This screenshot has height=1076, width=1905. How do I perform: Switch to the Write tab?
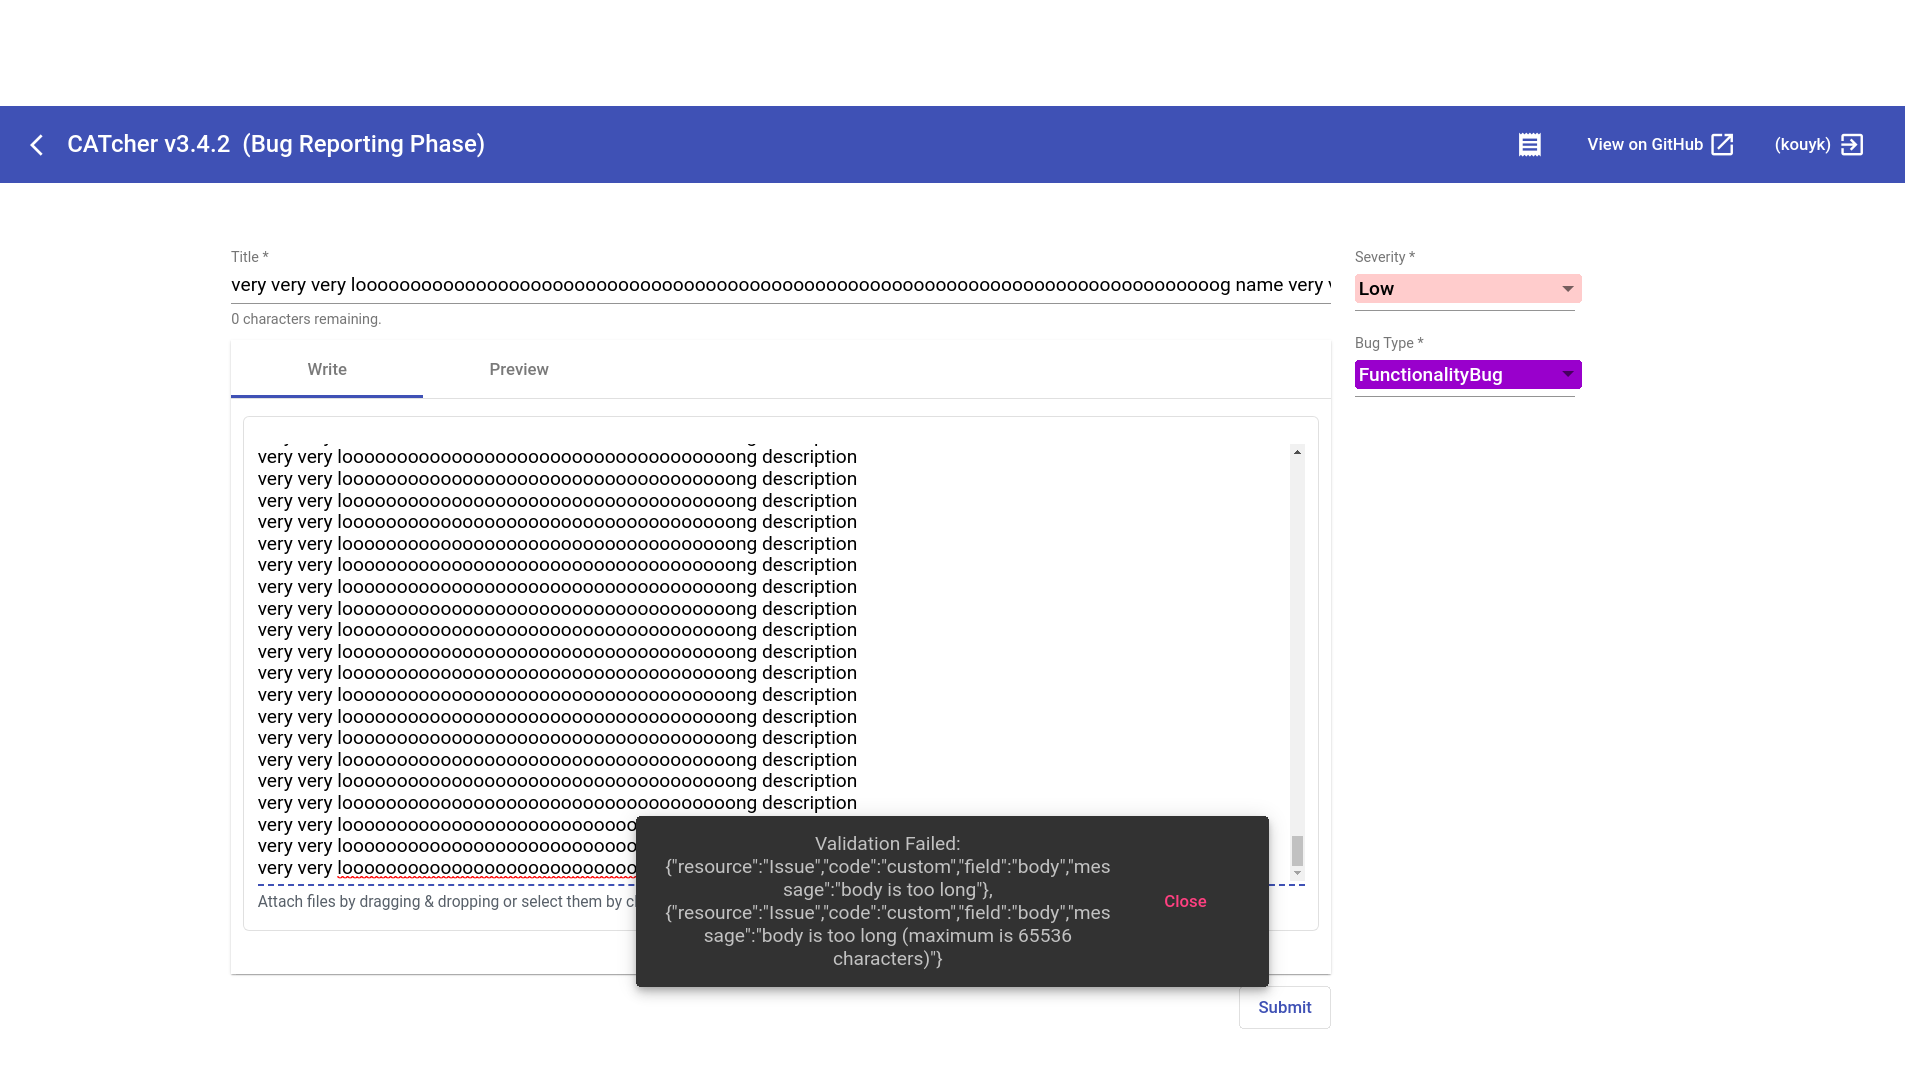click(x=327, y=370)
